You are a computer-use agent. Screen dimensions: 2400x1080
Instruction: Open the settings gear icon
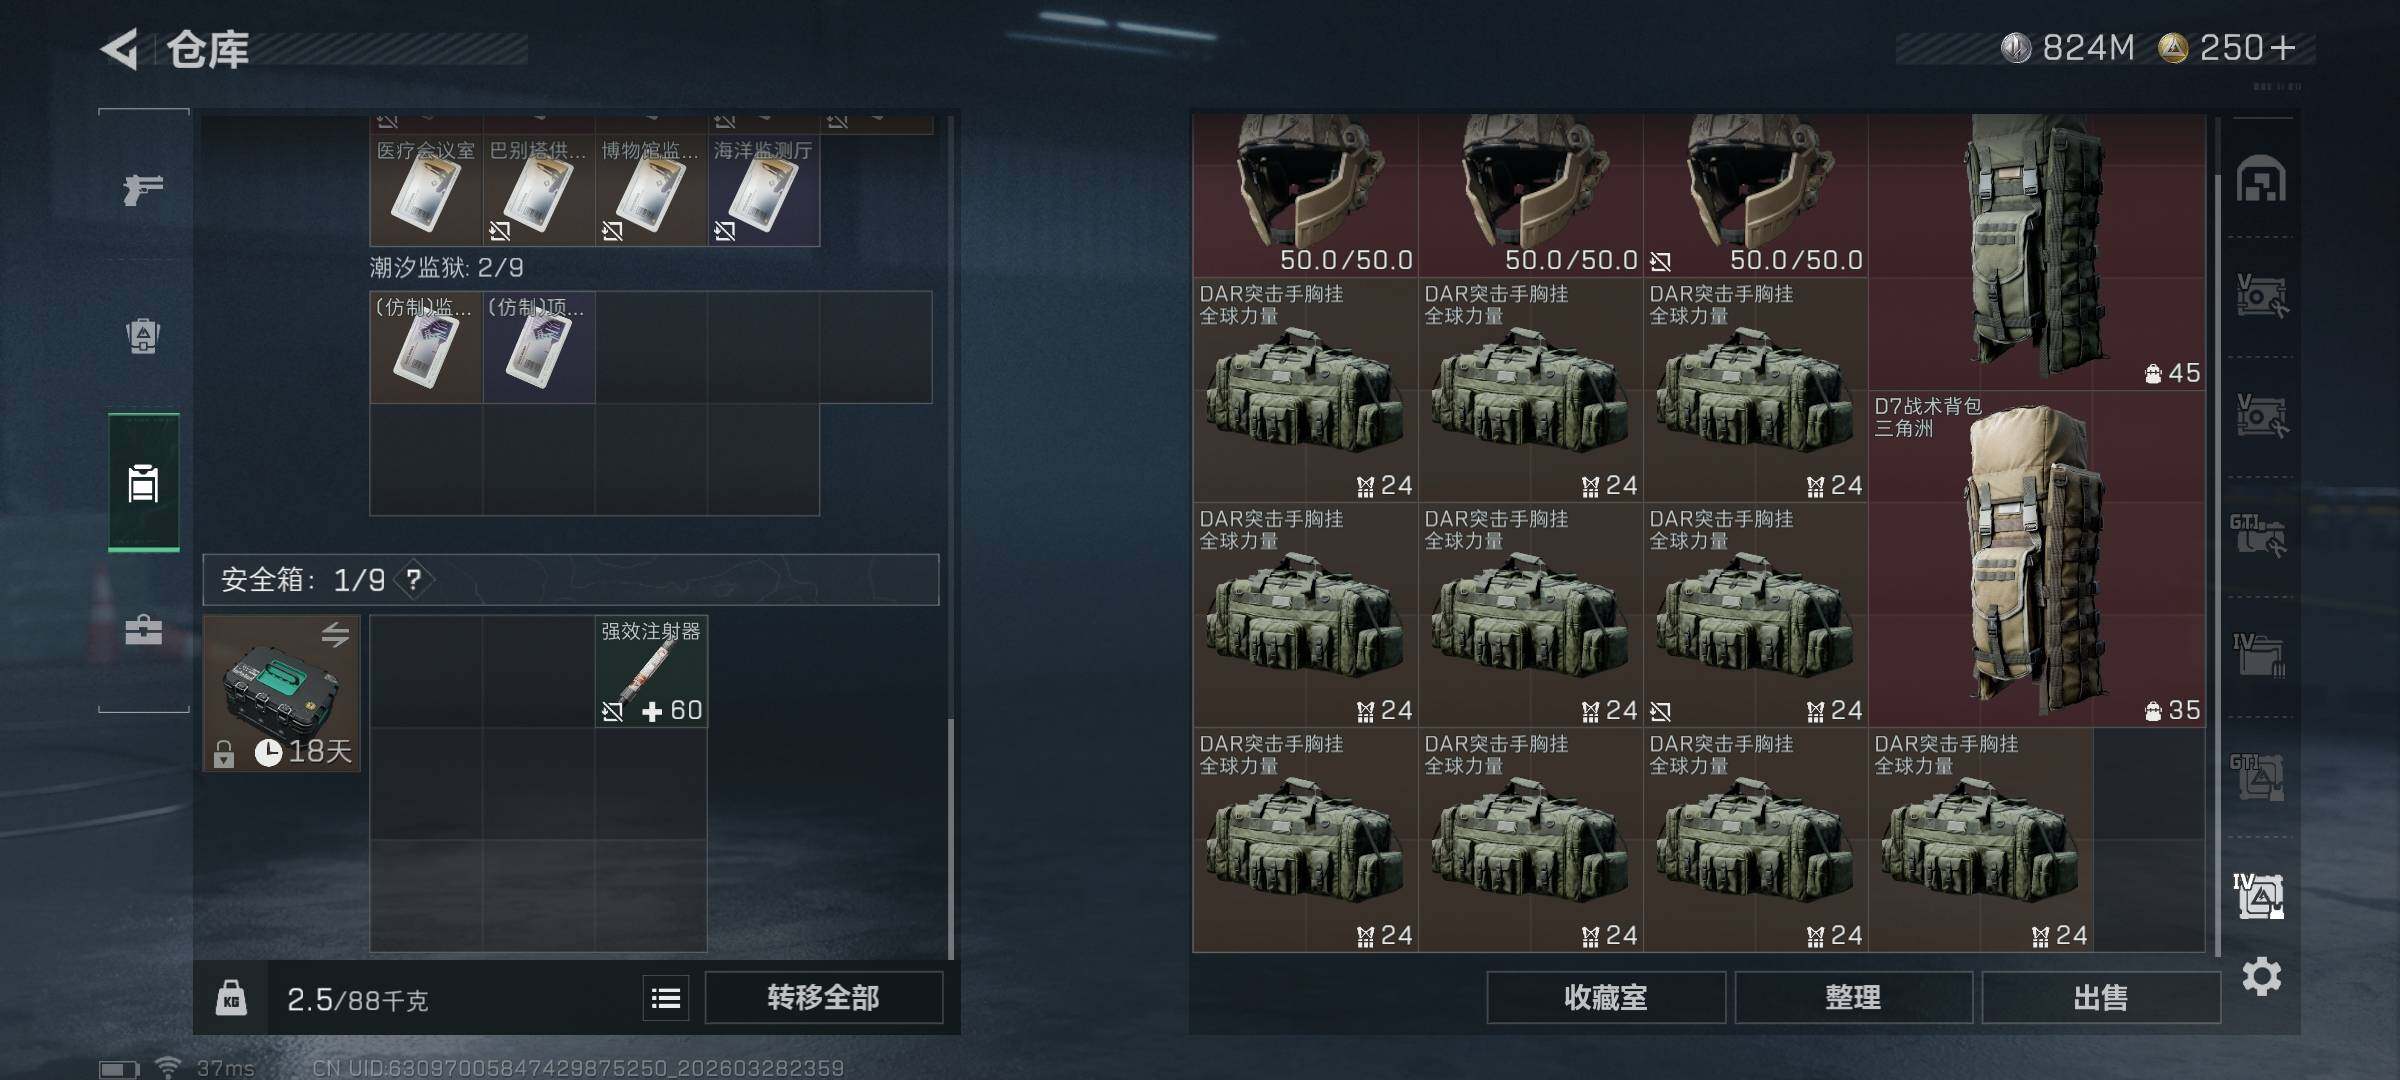pyautogui.click(x=2261, y=976)
